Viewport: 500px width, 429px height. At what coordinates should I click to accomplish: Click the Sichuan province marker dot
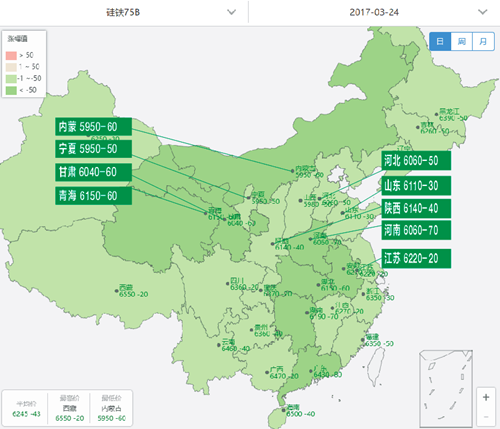228,284
